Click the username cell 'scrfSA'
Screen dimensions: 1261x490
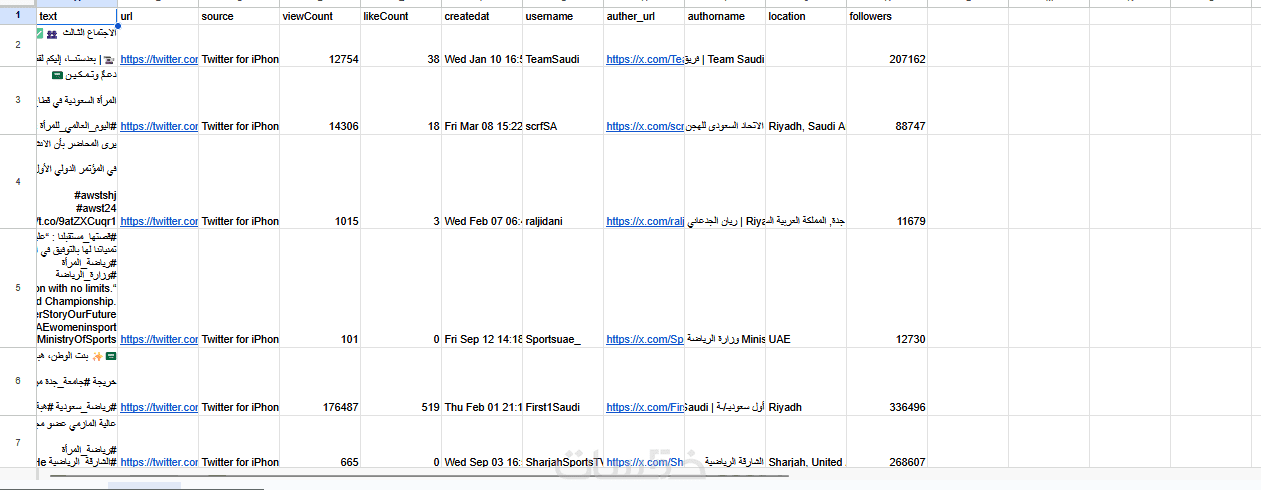click(x=563, y=127)
